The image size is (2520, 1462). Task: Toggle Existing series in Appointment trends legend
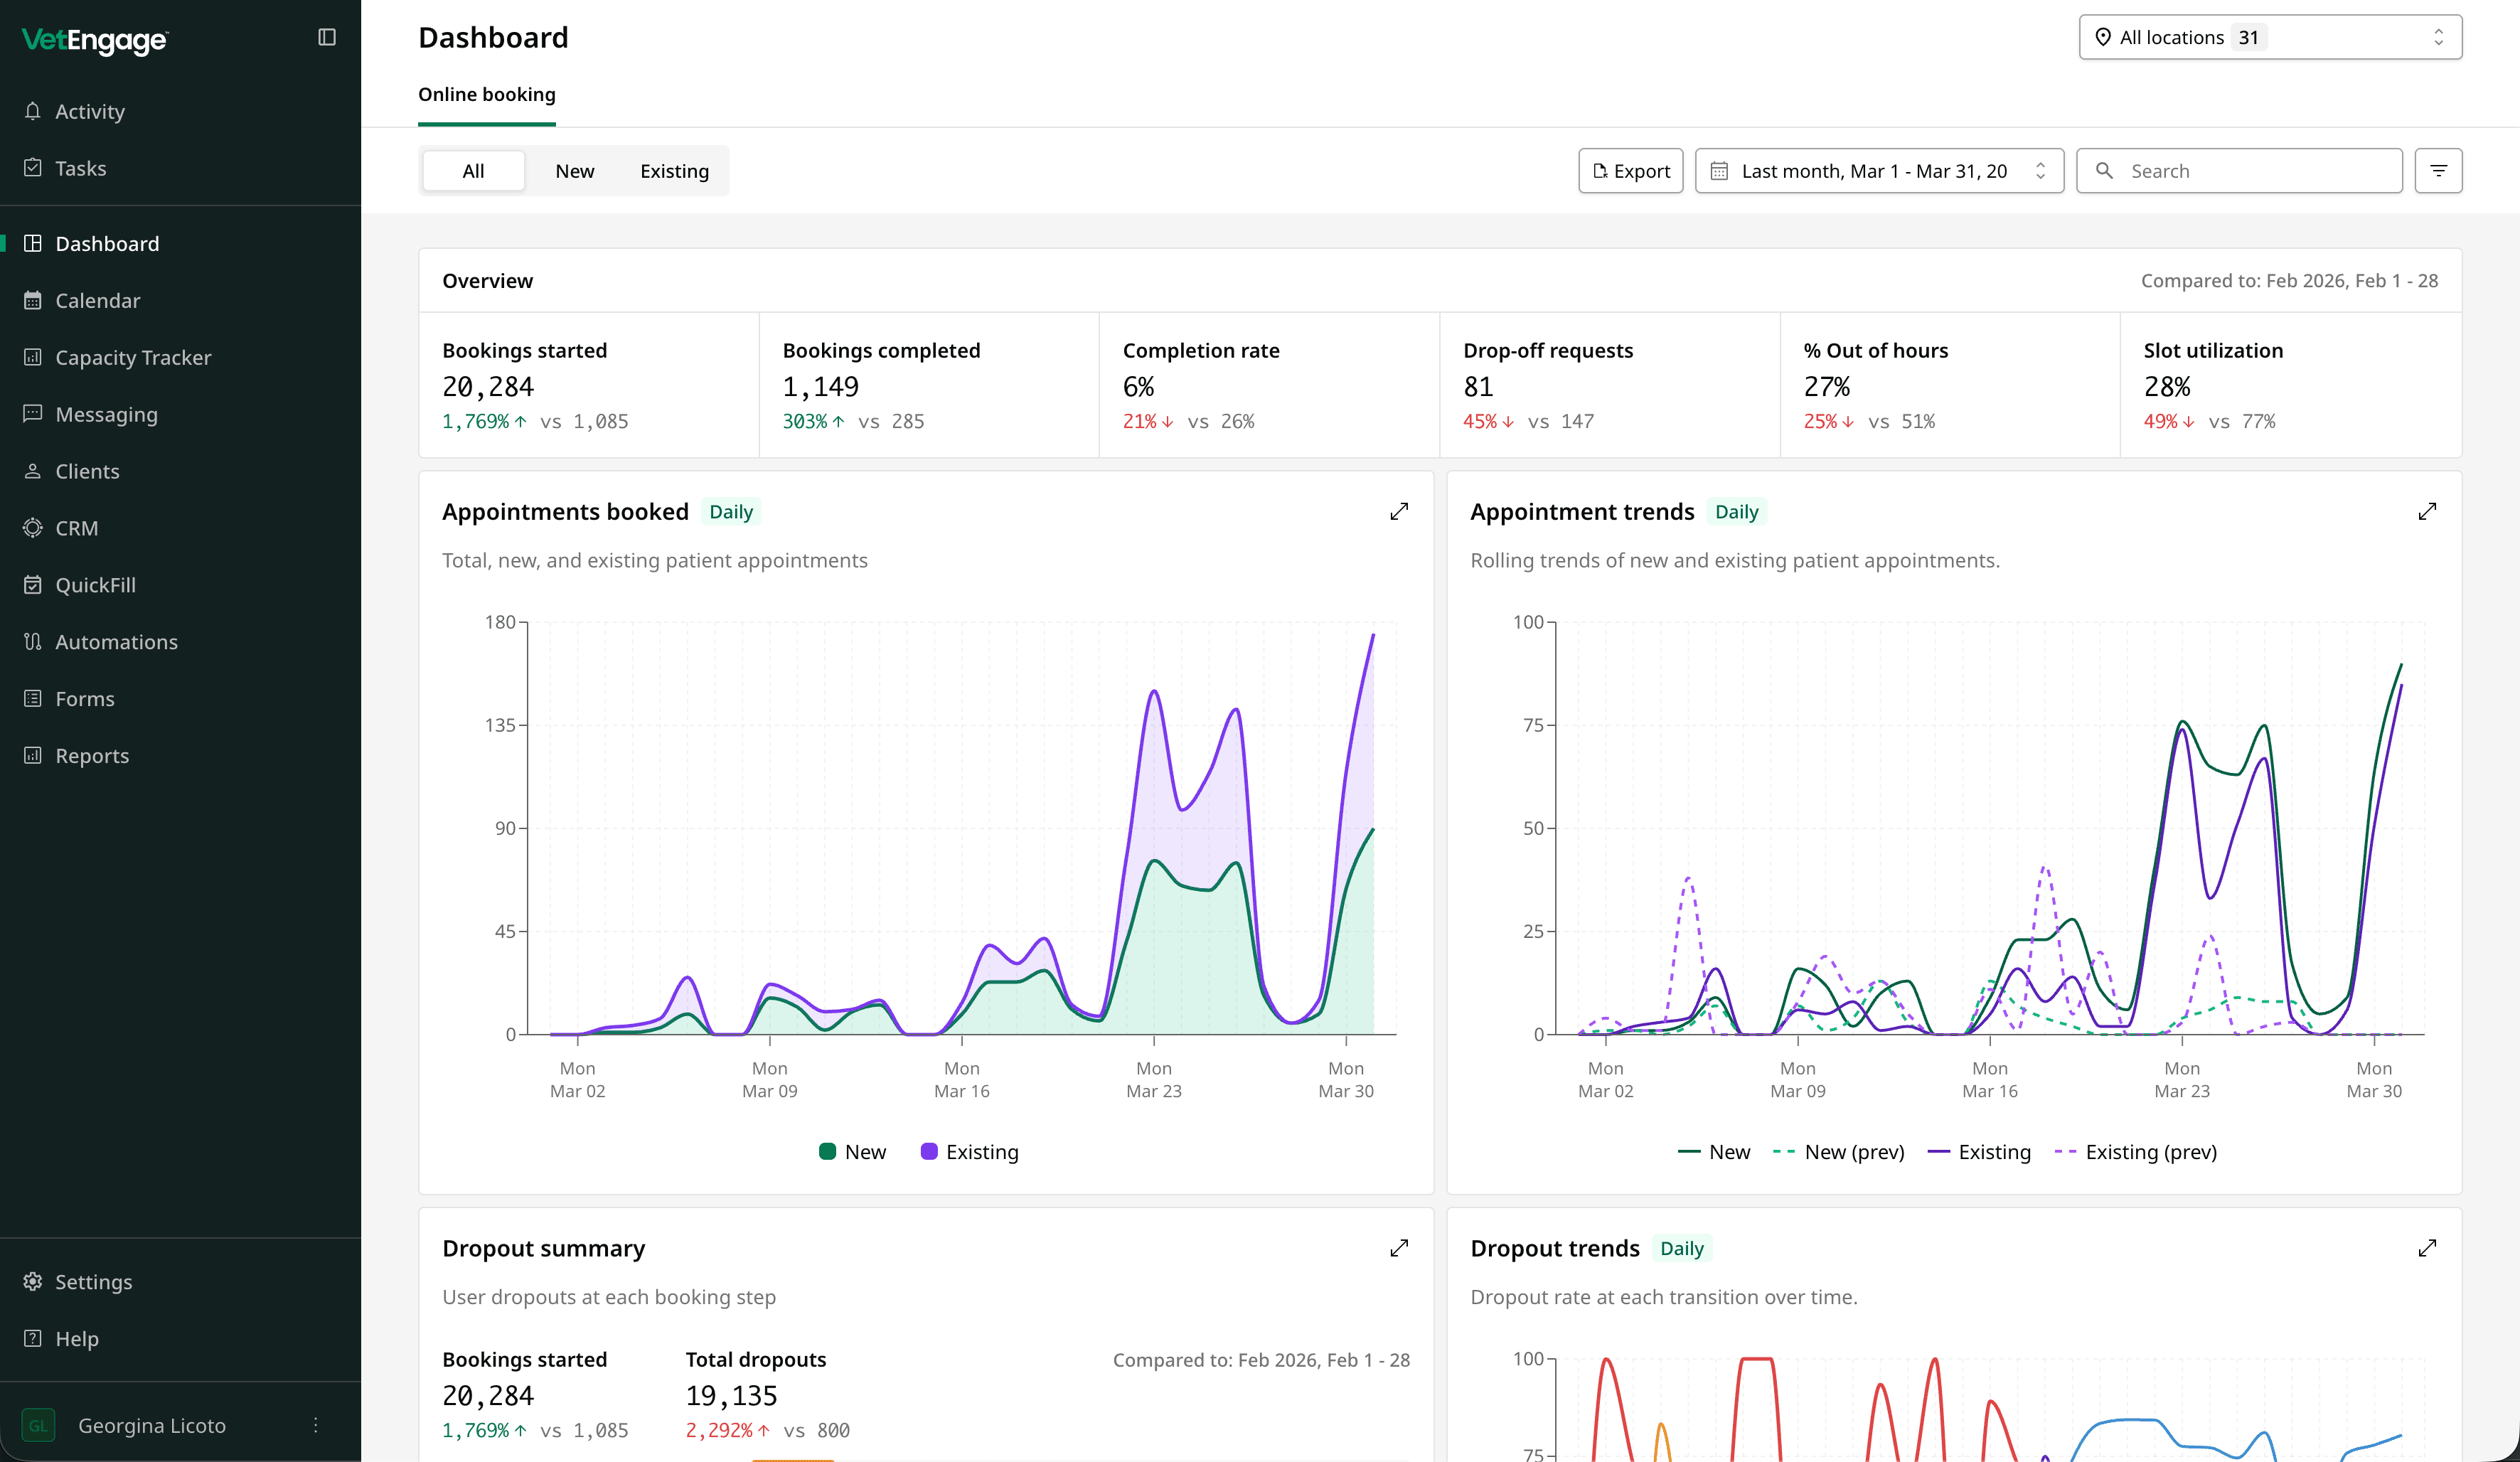pos(1979,1152)
